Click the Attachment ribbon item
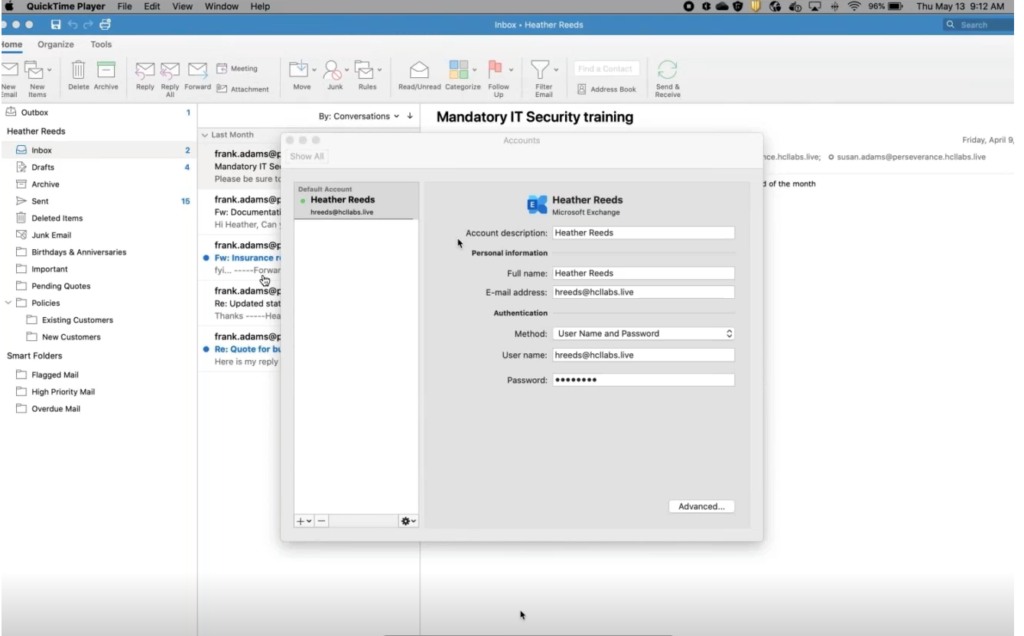 243,89
